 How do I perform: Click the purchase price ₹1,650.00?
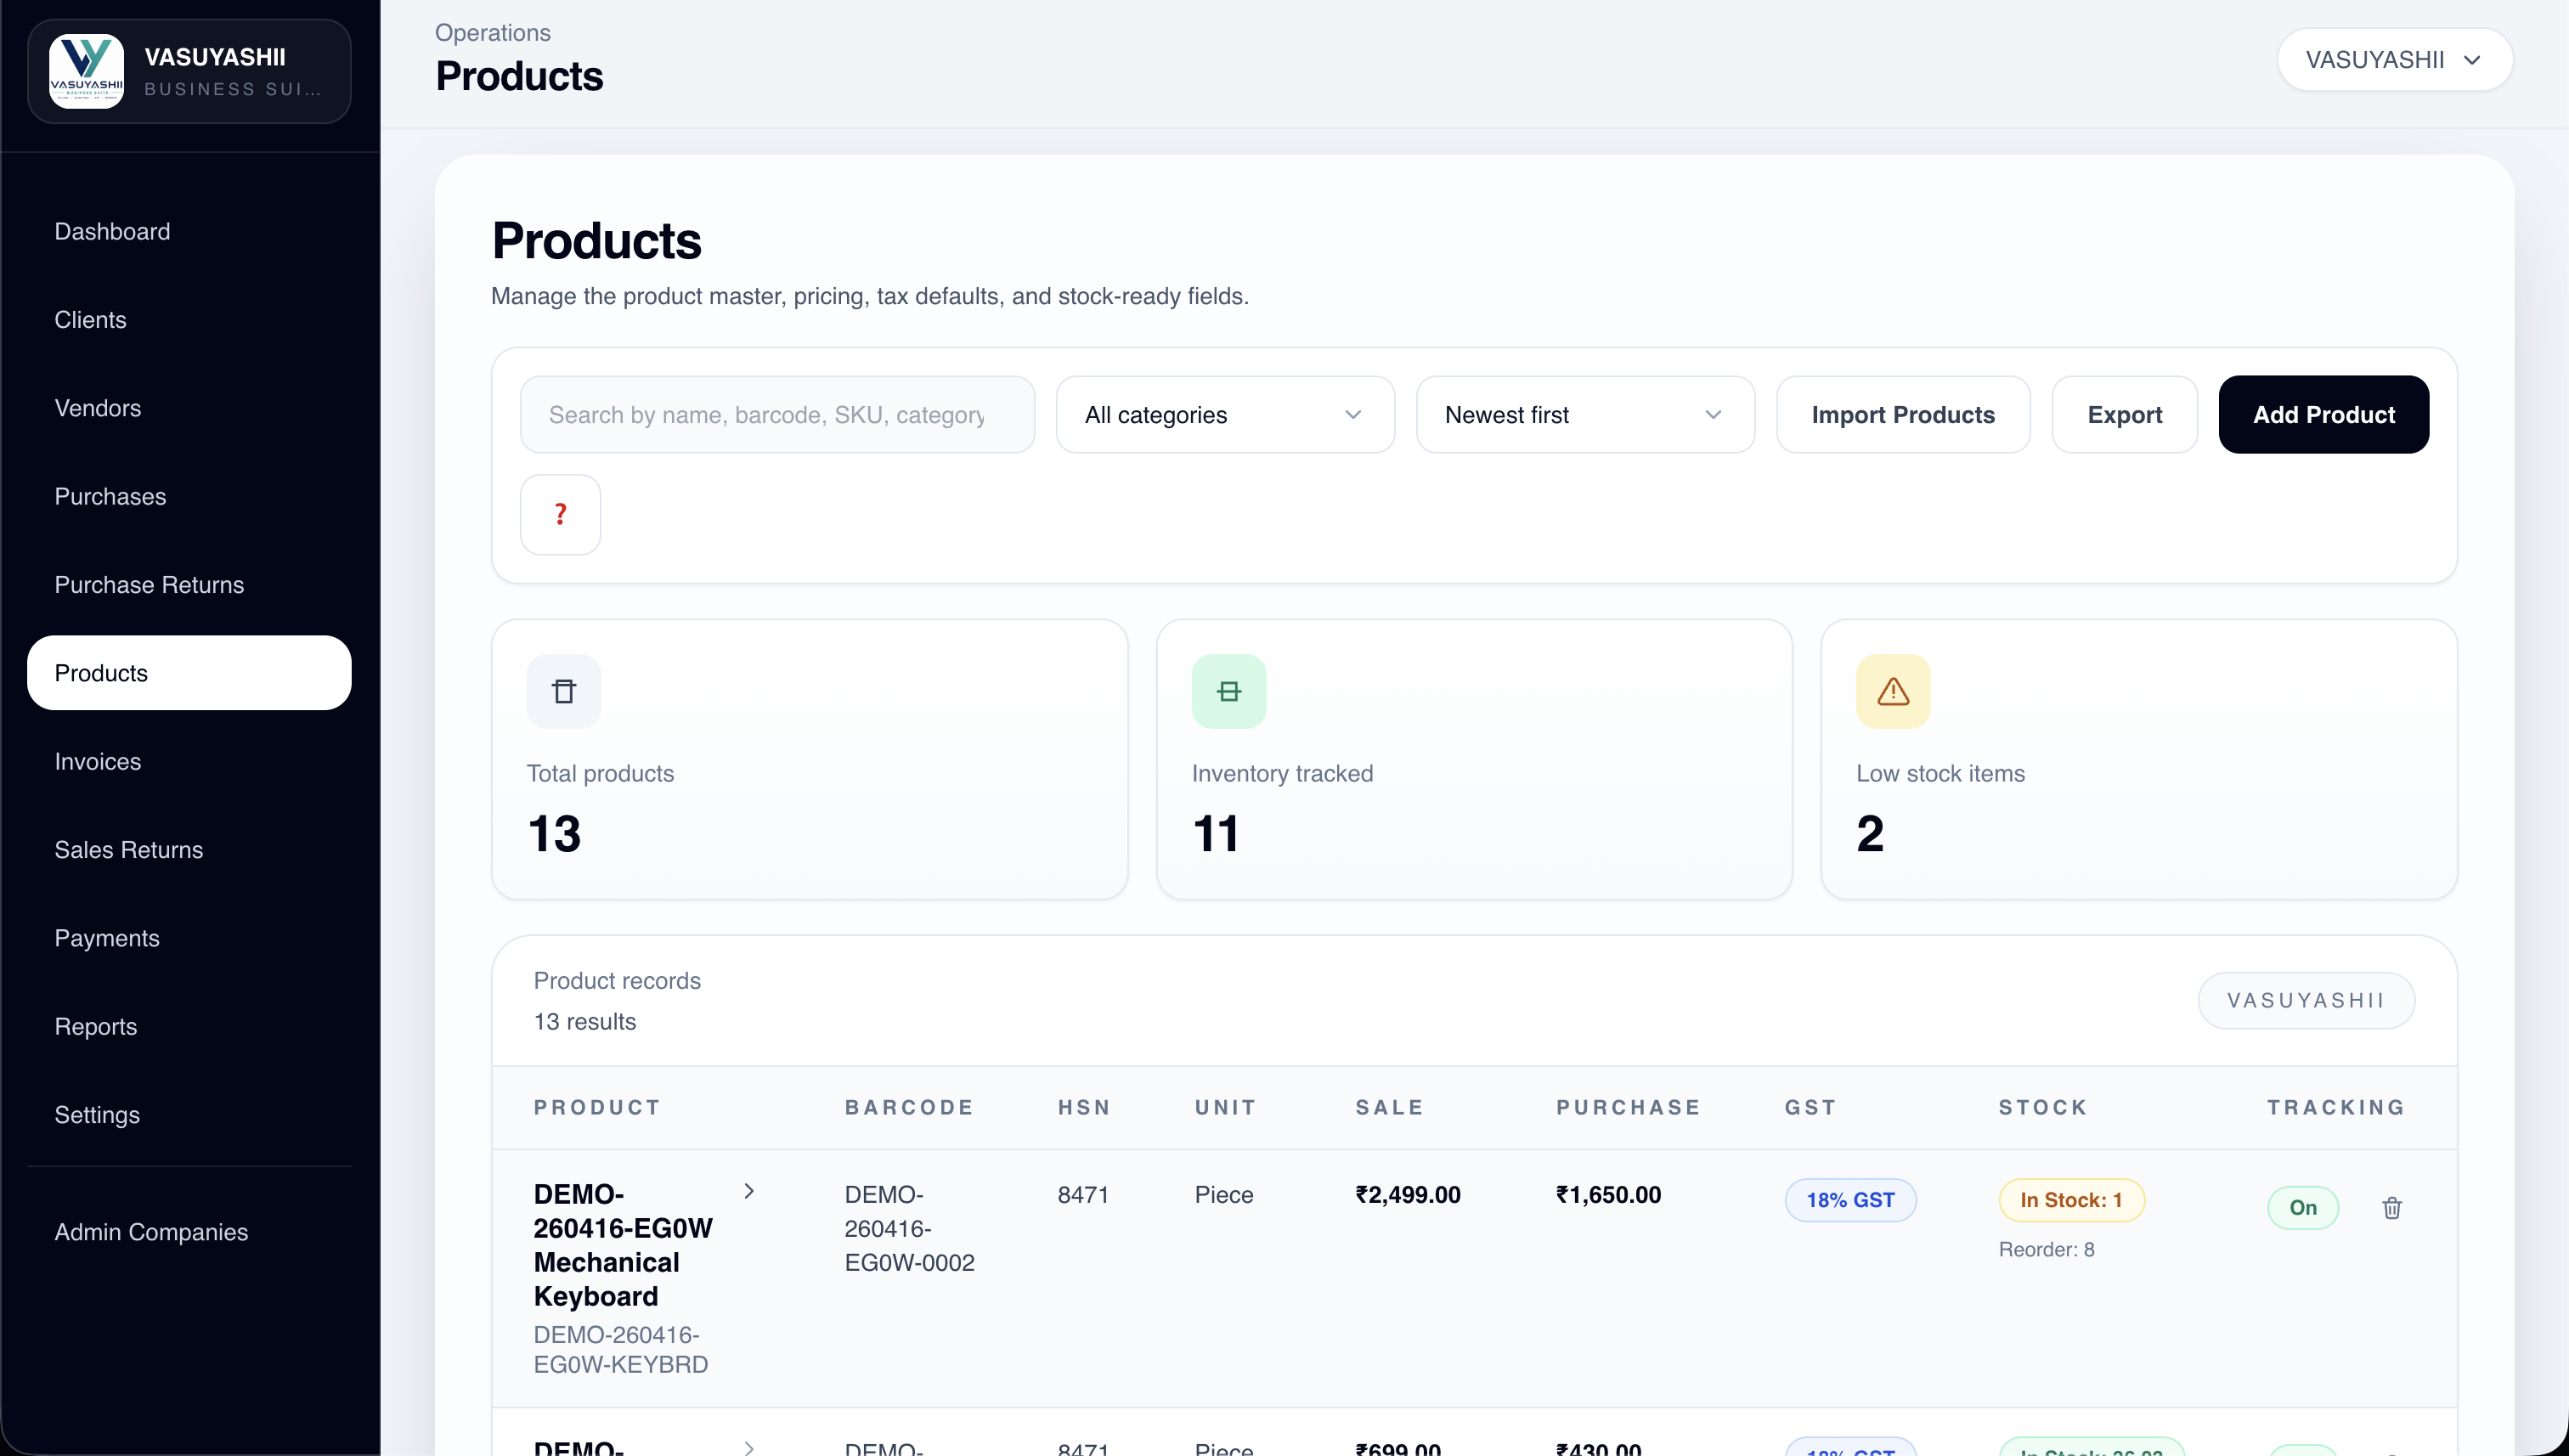pyautogui.click(x=1608, y=1194)
